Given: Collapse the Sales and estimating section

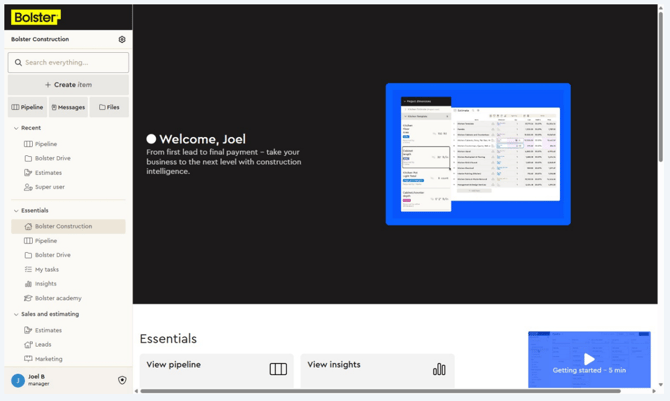Looking at the screenshot, I should [x=16, y=314].
